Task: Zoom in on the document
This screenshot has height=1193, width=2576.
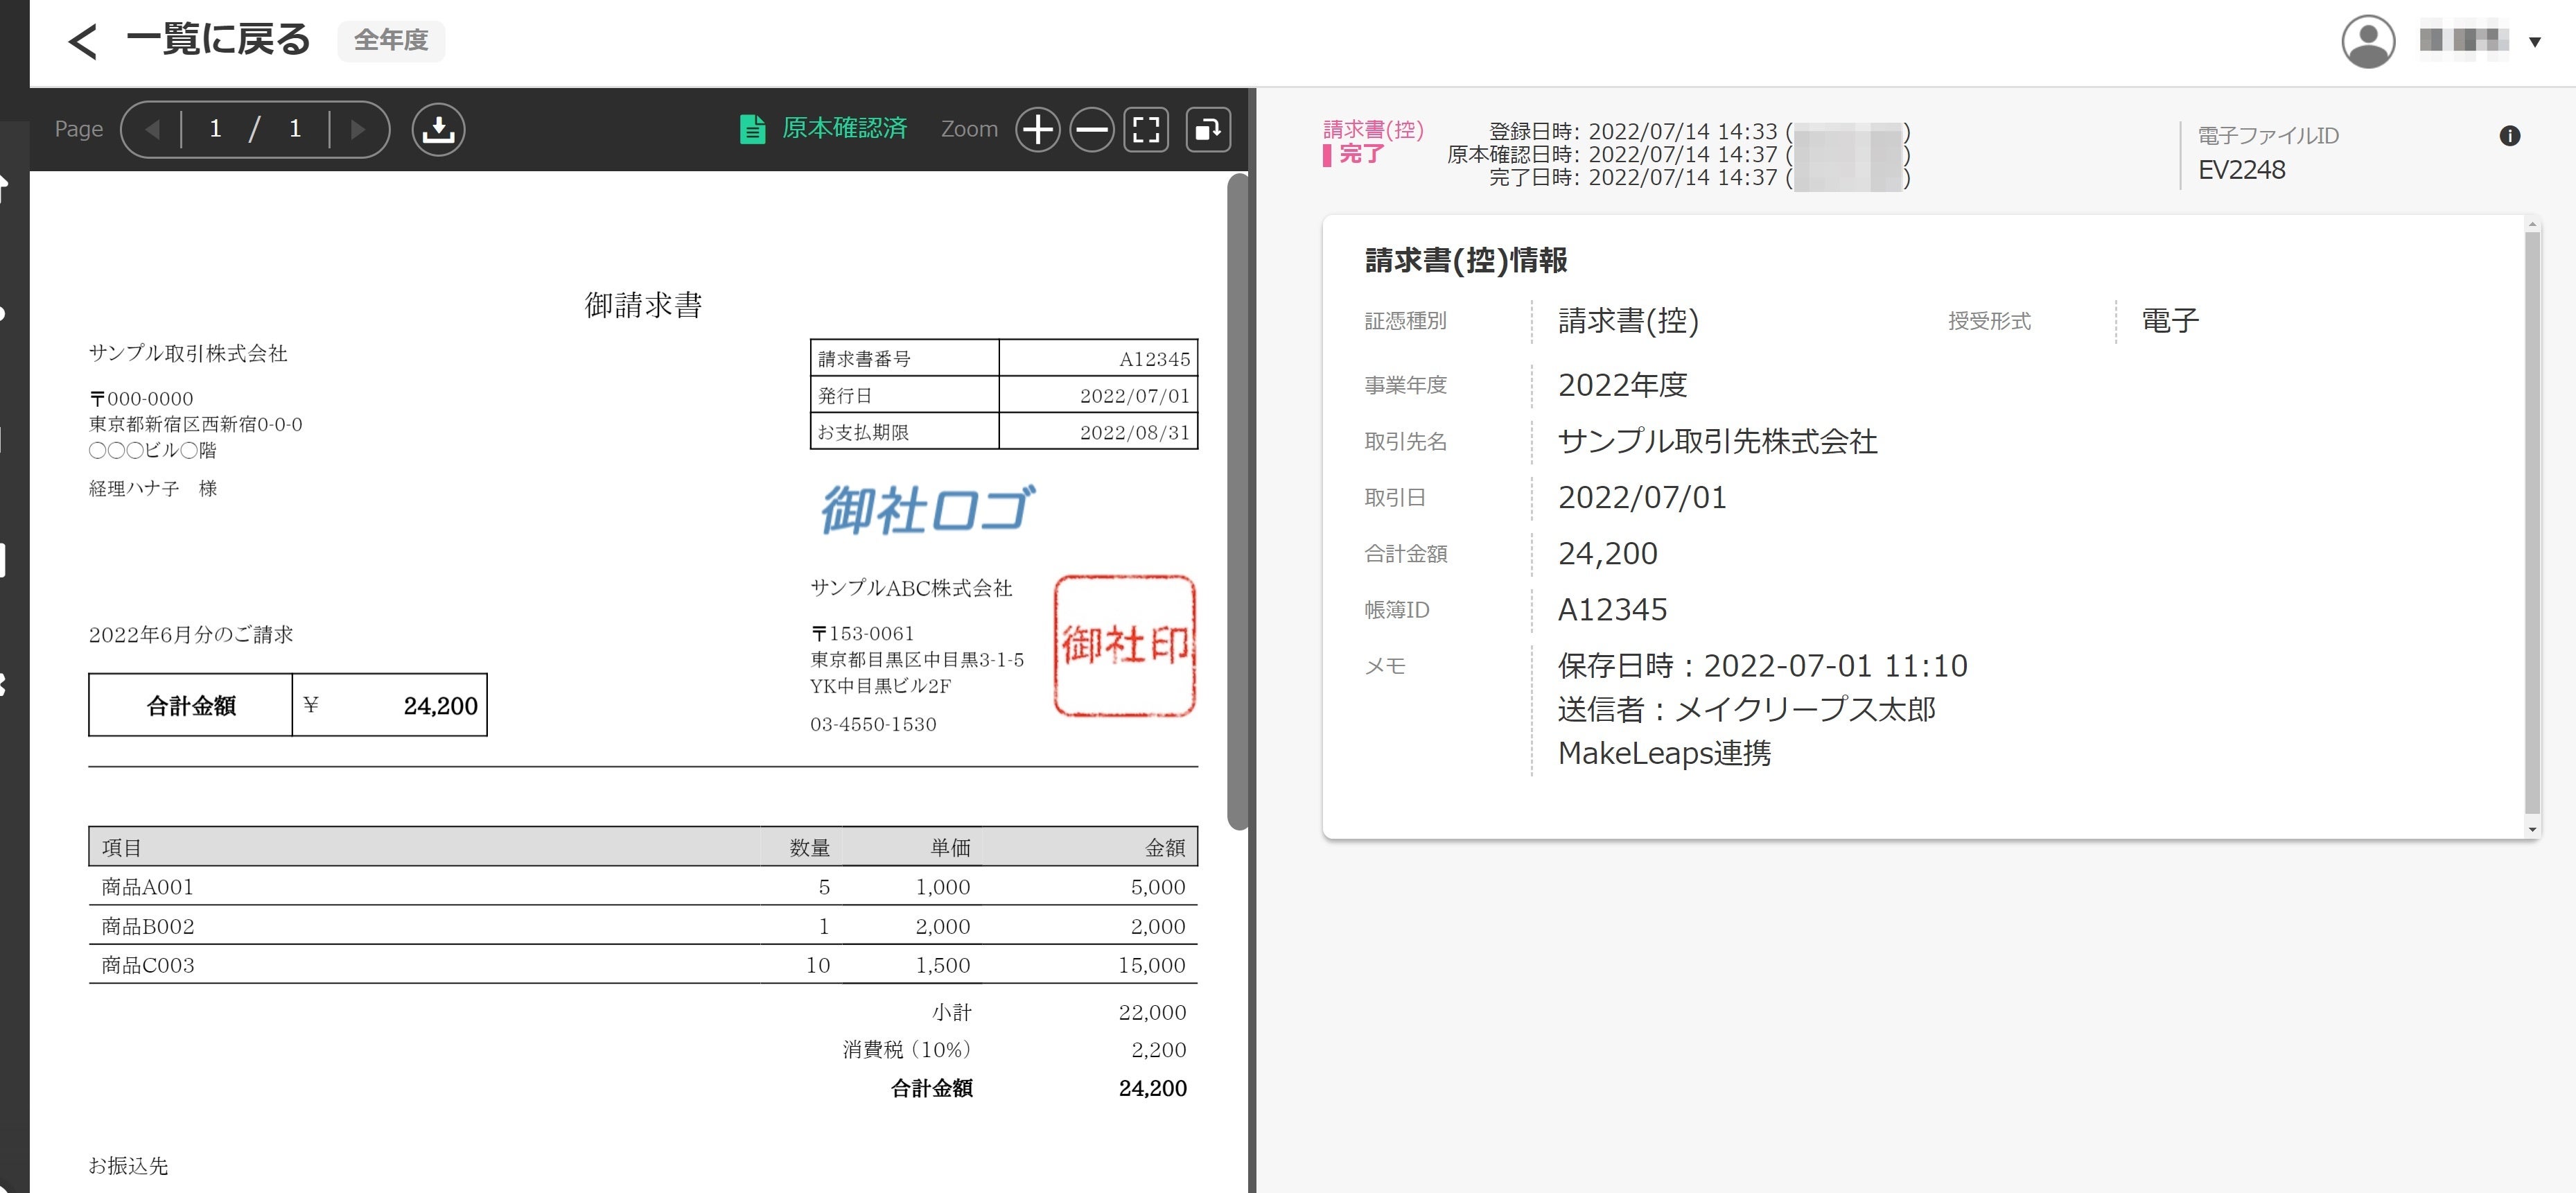Action: 1037,129
